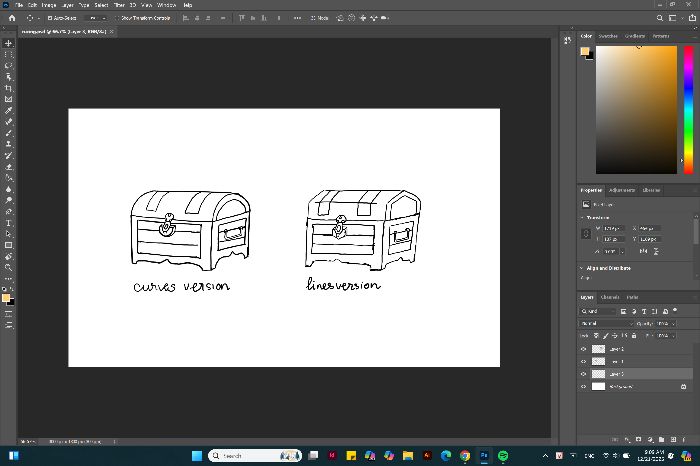Click the Add layer mask icon
The image size is (700, 466).
pos(638,440)
